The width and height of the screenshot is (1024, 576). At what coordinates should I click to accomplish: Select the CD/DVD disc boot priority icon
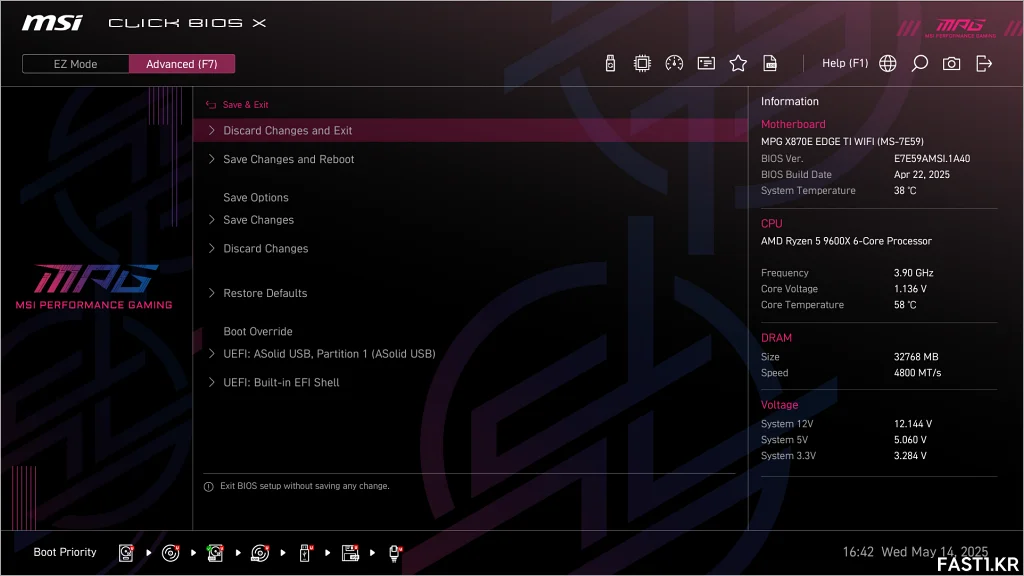tap(170, 553)
